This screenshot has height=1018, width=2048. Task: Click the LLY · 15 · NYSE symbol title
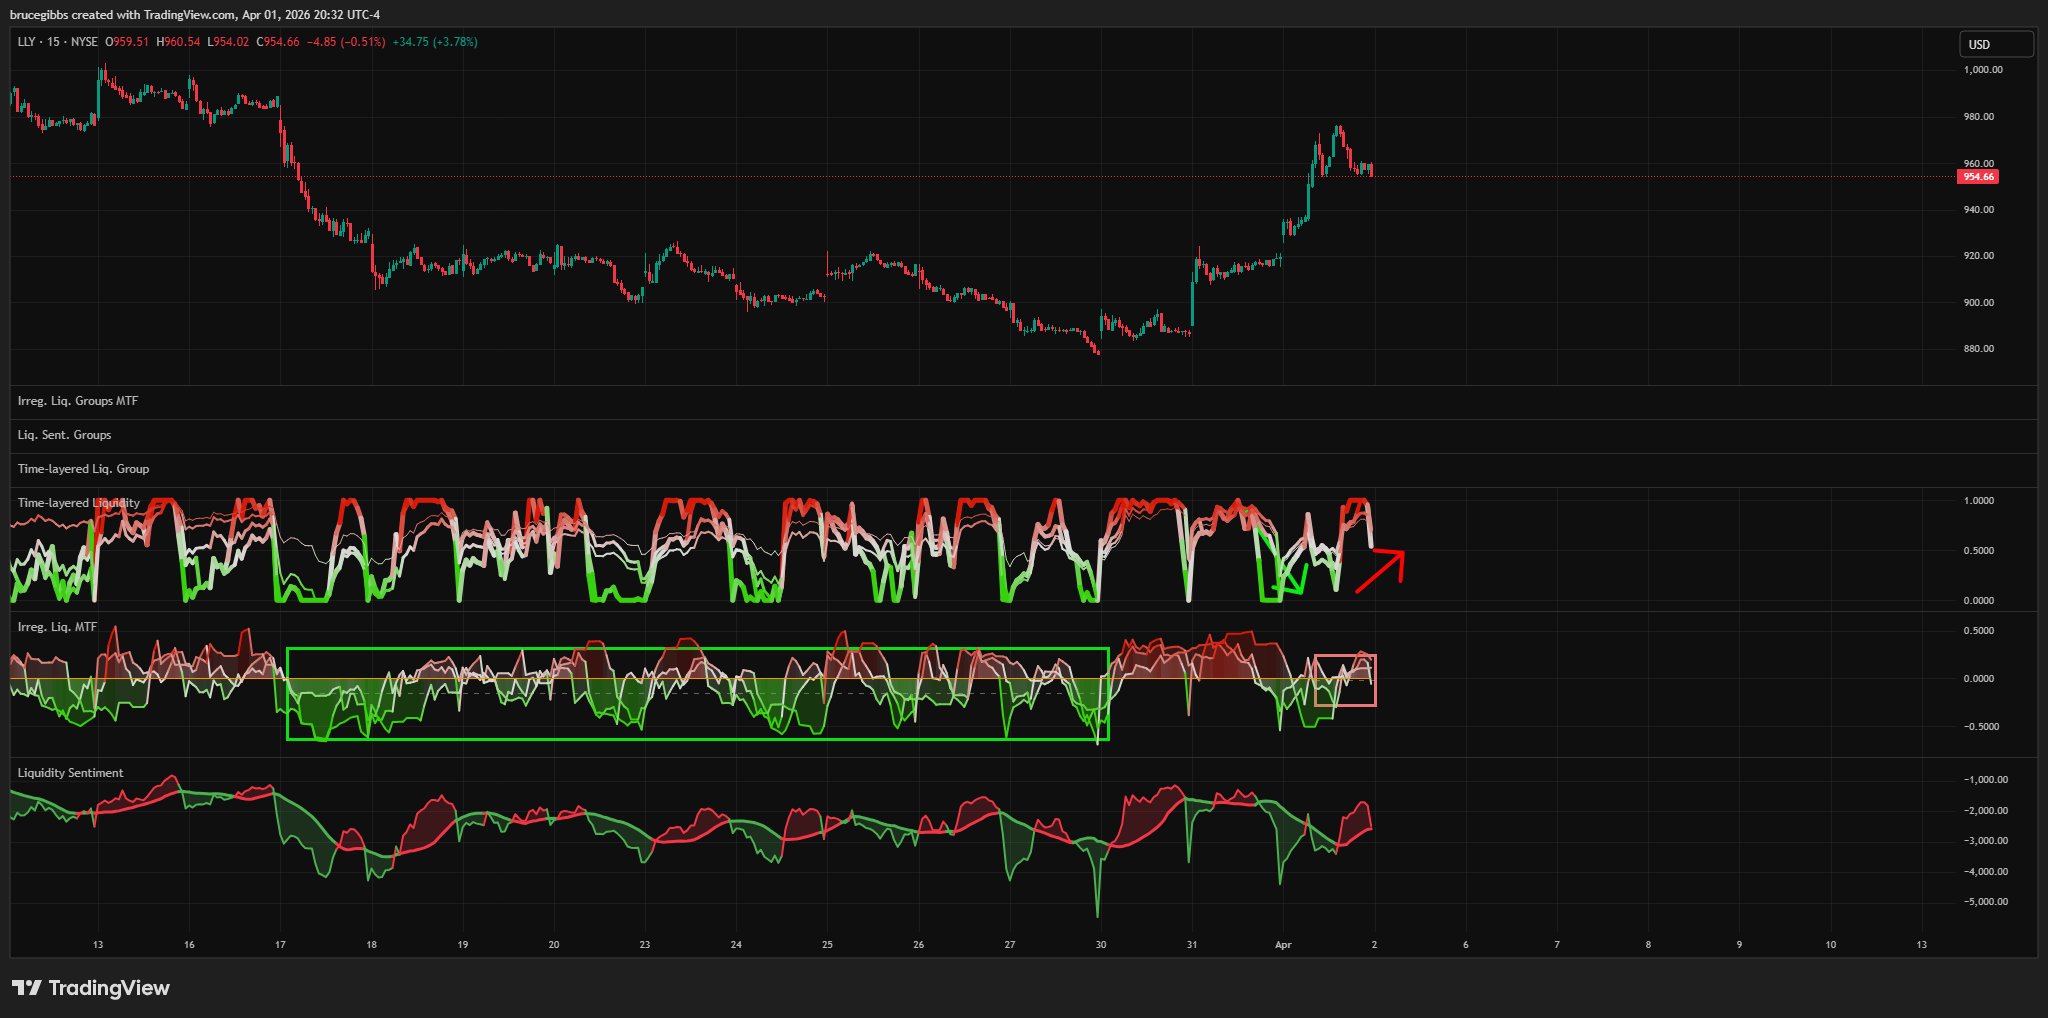pos(58,42)
